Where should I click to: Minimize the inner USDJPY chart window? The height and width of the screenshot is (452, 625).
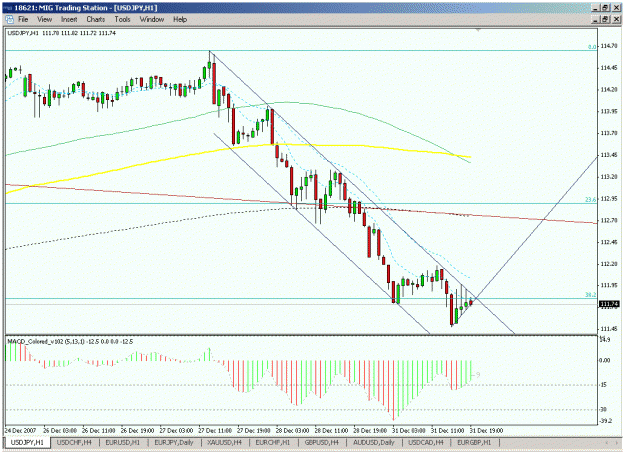[596, 19]
